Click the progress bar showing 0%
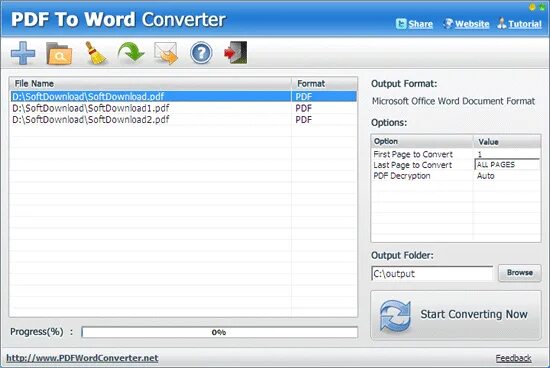 220,332
